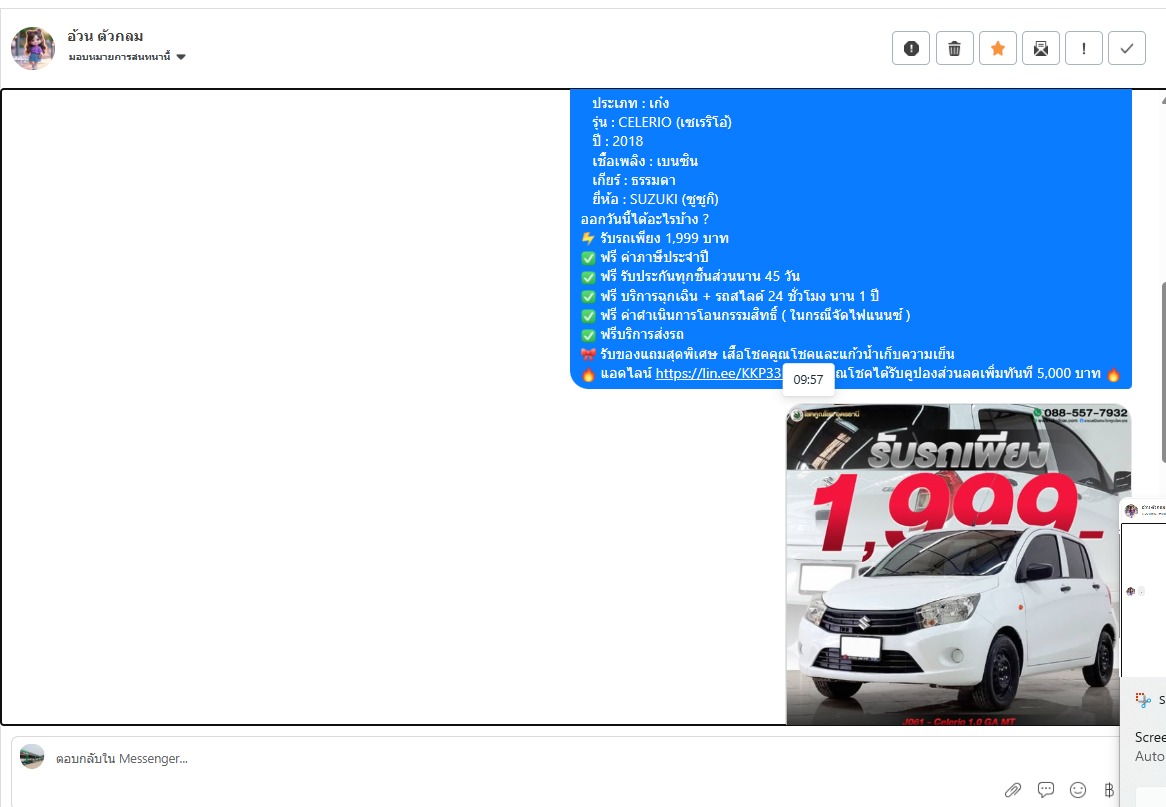This screenshot has width=1166, height=807.
Task: Select text ปี : 2018
Action: [617, 141]
